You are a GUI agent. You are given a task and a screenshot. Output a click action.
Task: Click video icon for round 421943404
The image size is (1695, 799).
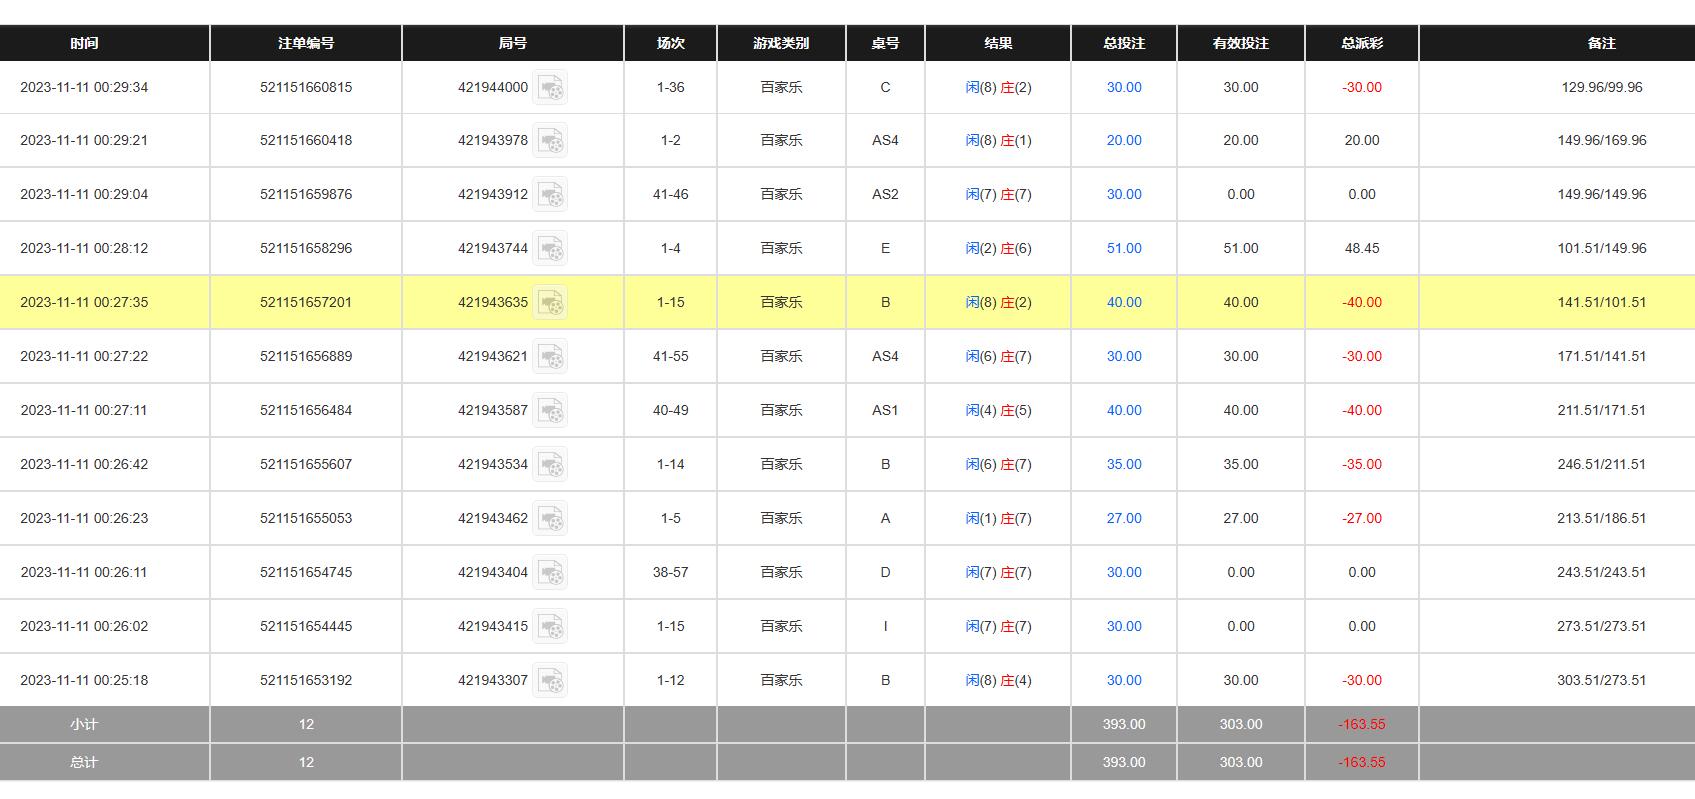click(x=550, y=573)
